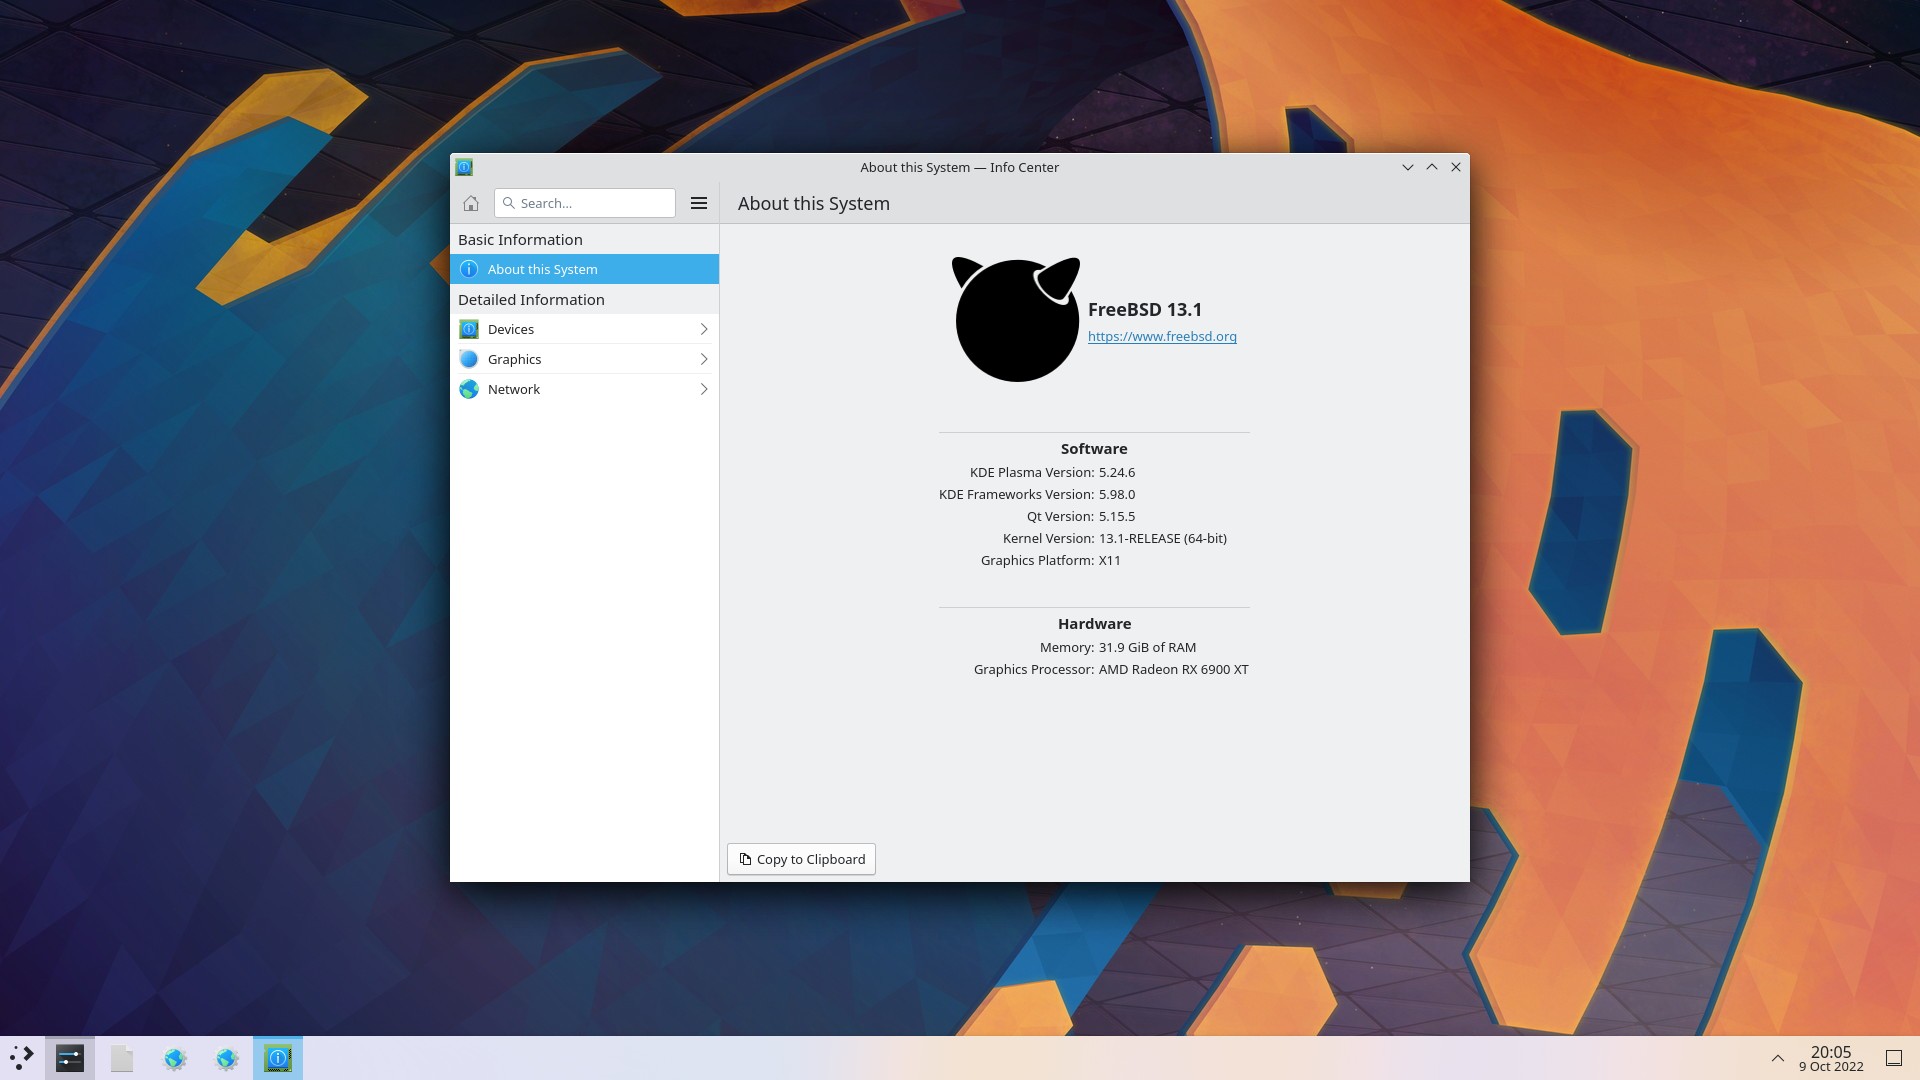Expand the Network category chevron
This screenshot has width=1920, height=1080.
click(x=703, y=389)
